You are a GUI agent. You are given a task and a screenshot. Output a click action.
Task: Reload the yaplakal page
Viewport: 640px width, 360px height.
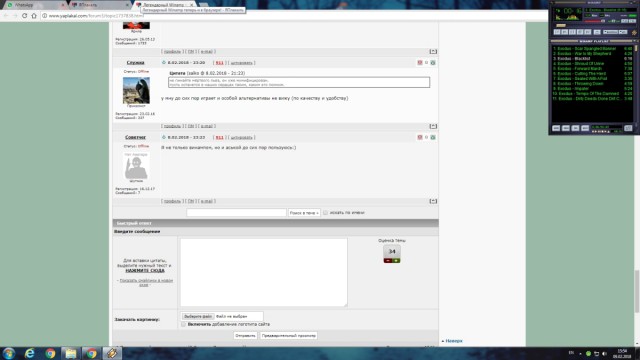click(24, 16)
